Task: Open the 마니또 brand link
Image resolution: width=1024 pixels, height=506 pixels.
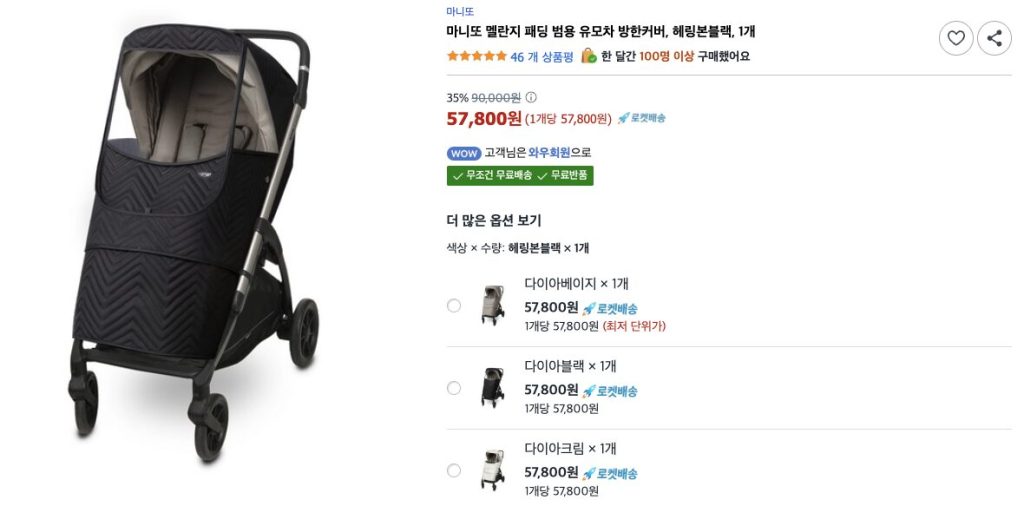Action: pos(460,11)
